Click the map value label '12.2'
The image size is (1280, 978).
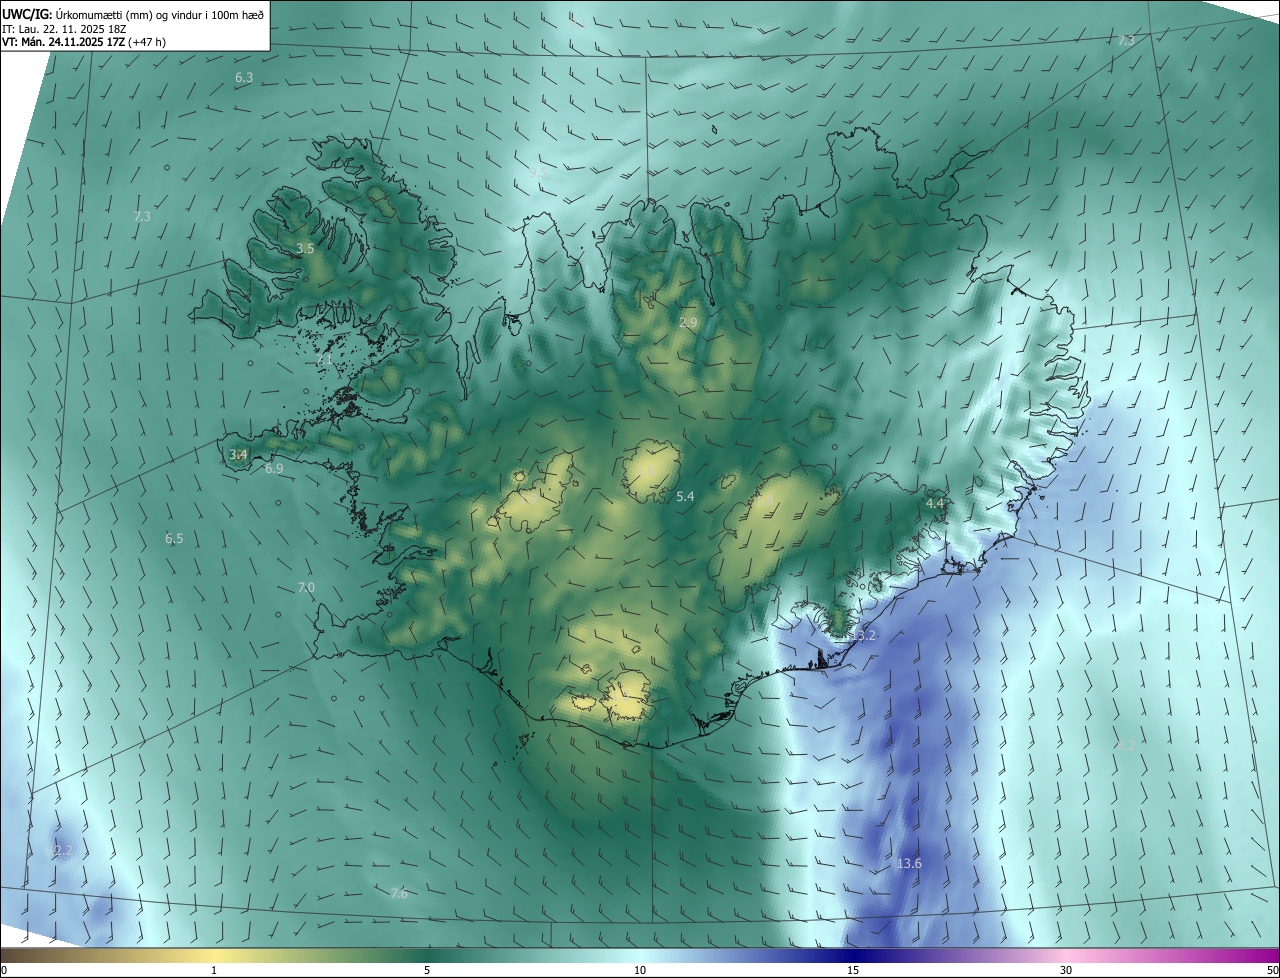62,850
